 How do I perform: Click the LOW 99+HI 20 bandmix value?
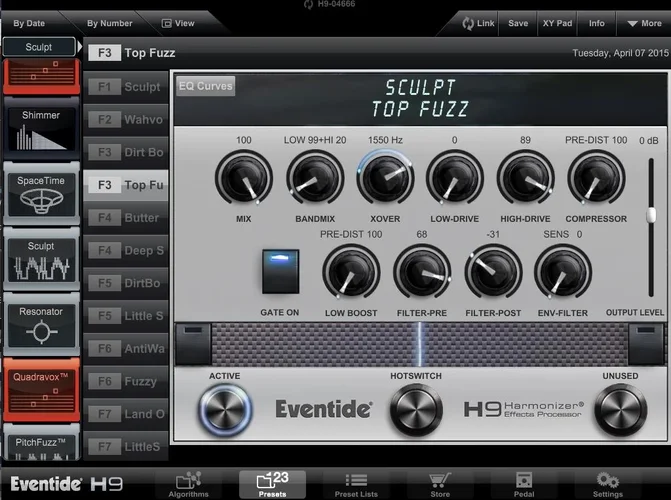(315, 140)
